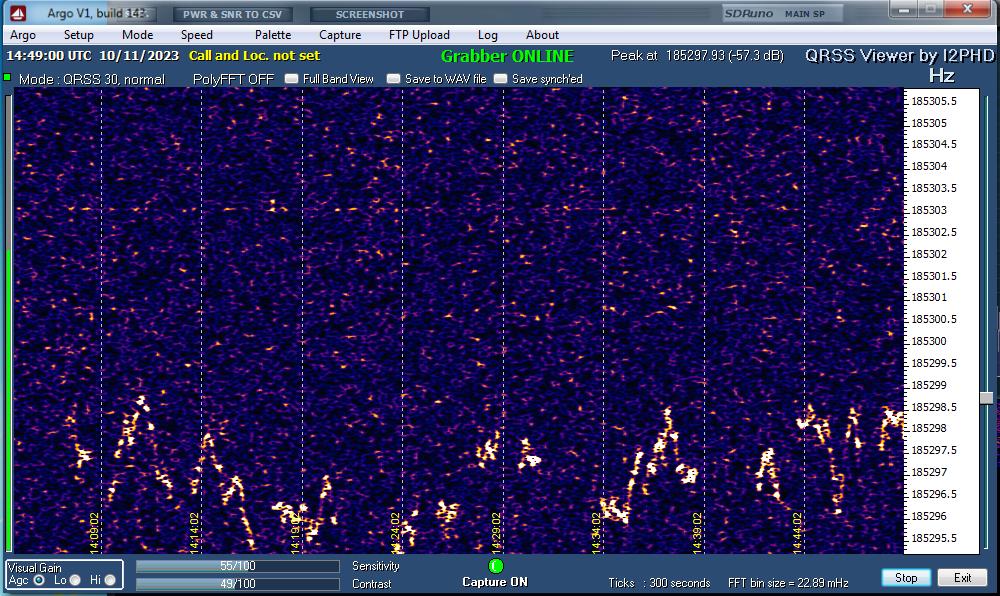Click the 185303 frequency scale label
The image size is (1000, 596).
click(929, 210)
